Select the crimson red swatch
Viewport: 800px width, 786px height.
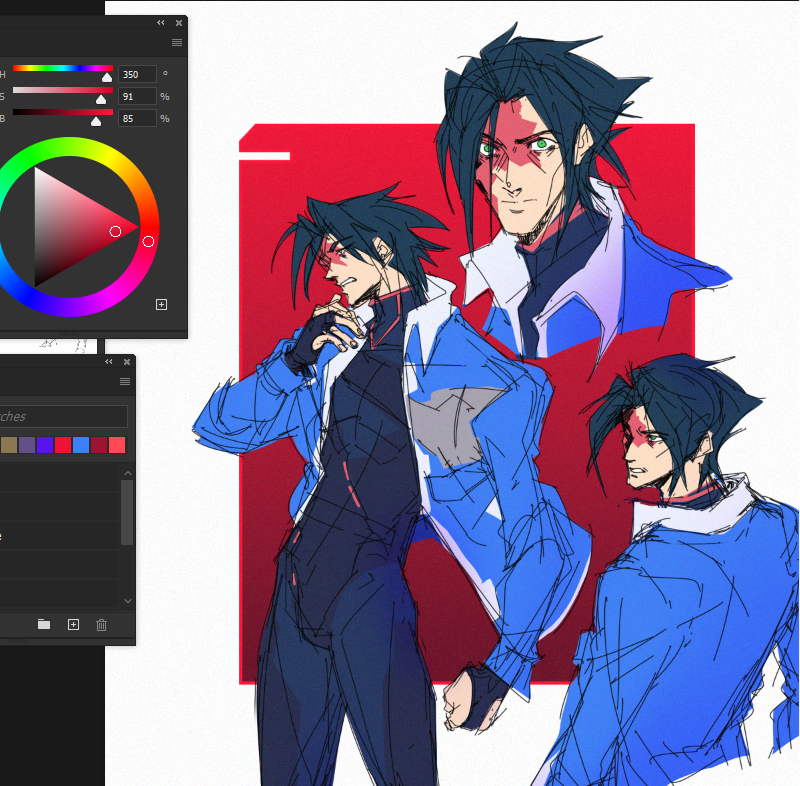[x=63, y=445]
